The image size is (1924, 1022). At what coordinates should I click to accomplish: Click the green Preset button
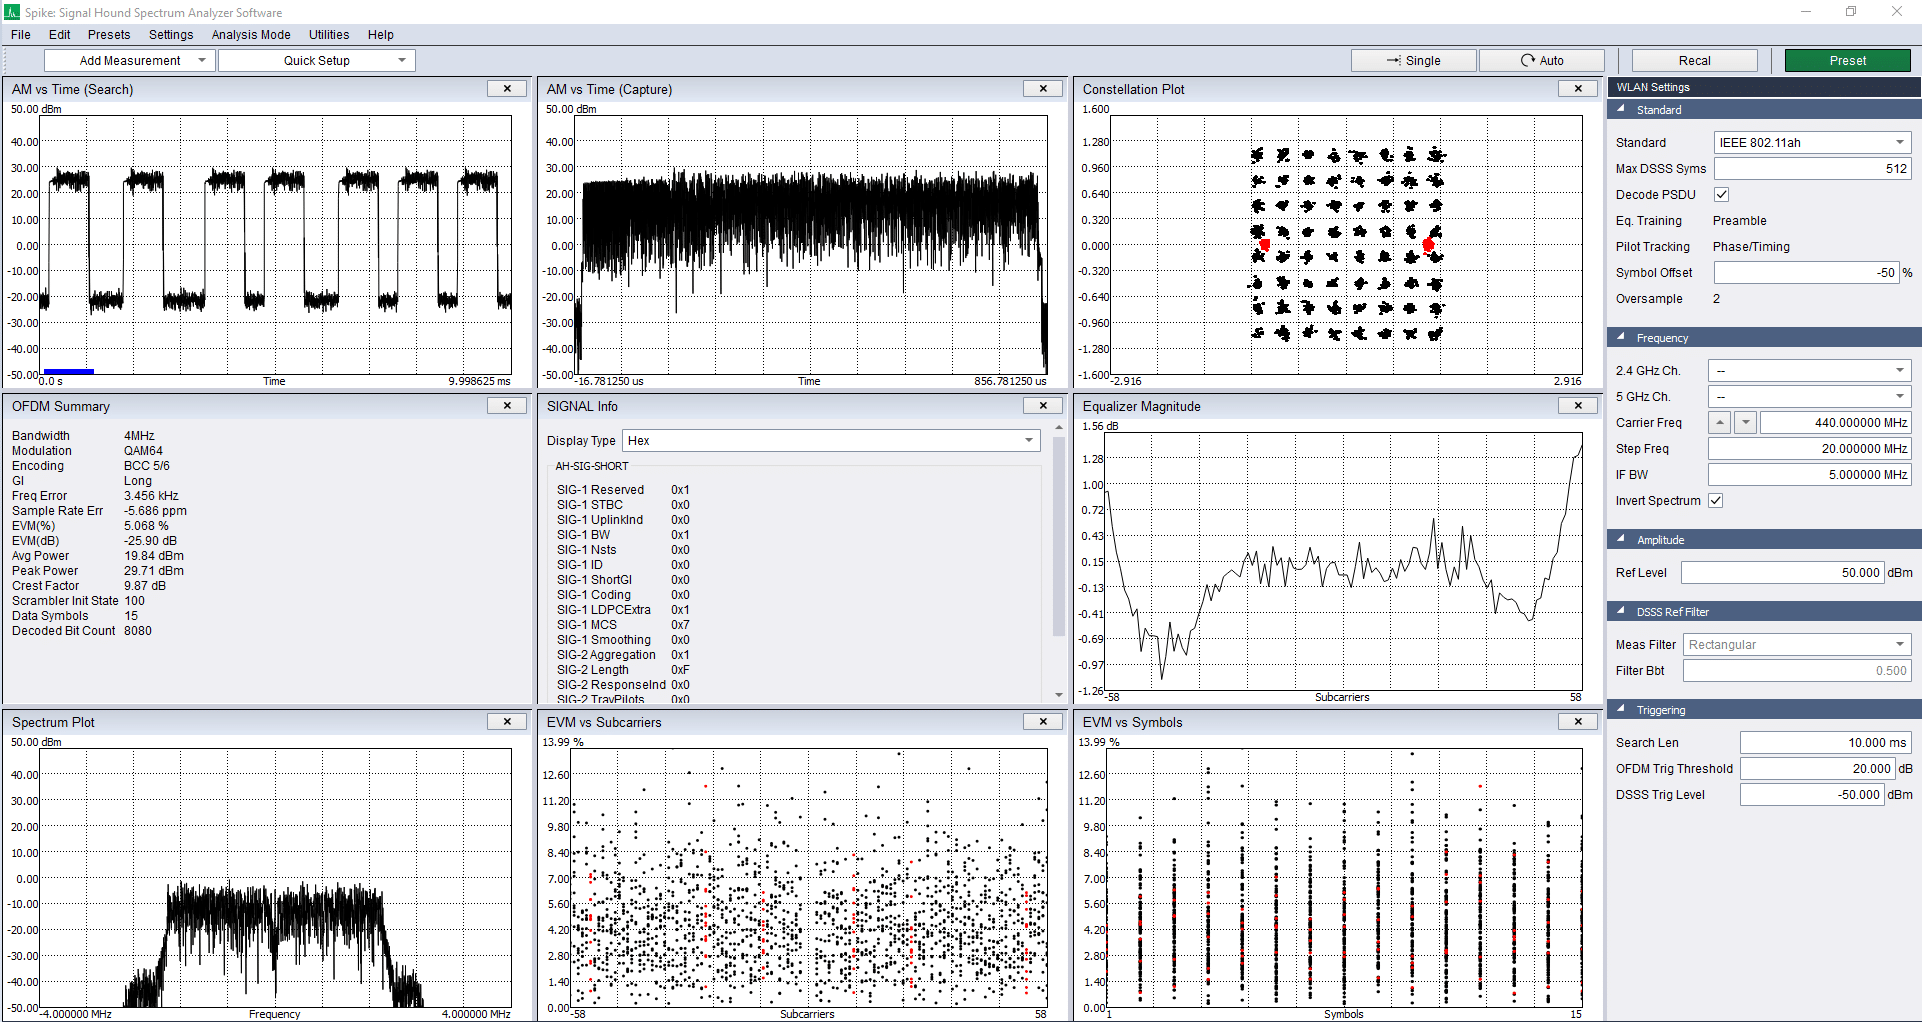pyautogui.click(x=1847, y=61)
